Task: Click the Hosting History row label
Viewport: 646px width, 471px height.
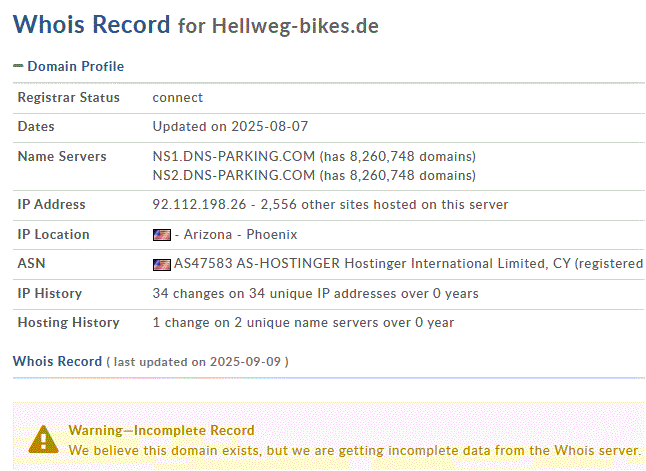Action: [x=68, y=323]
